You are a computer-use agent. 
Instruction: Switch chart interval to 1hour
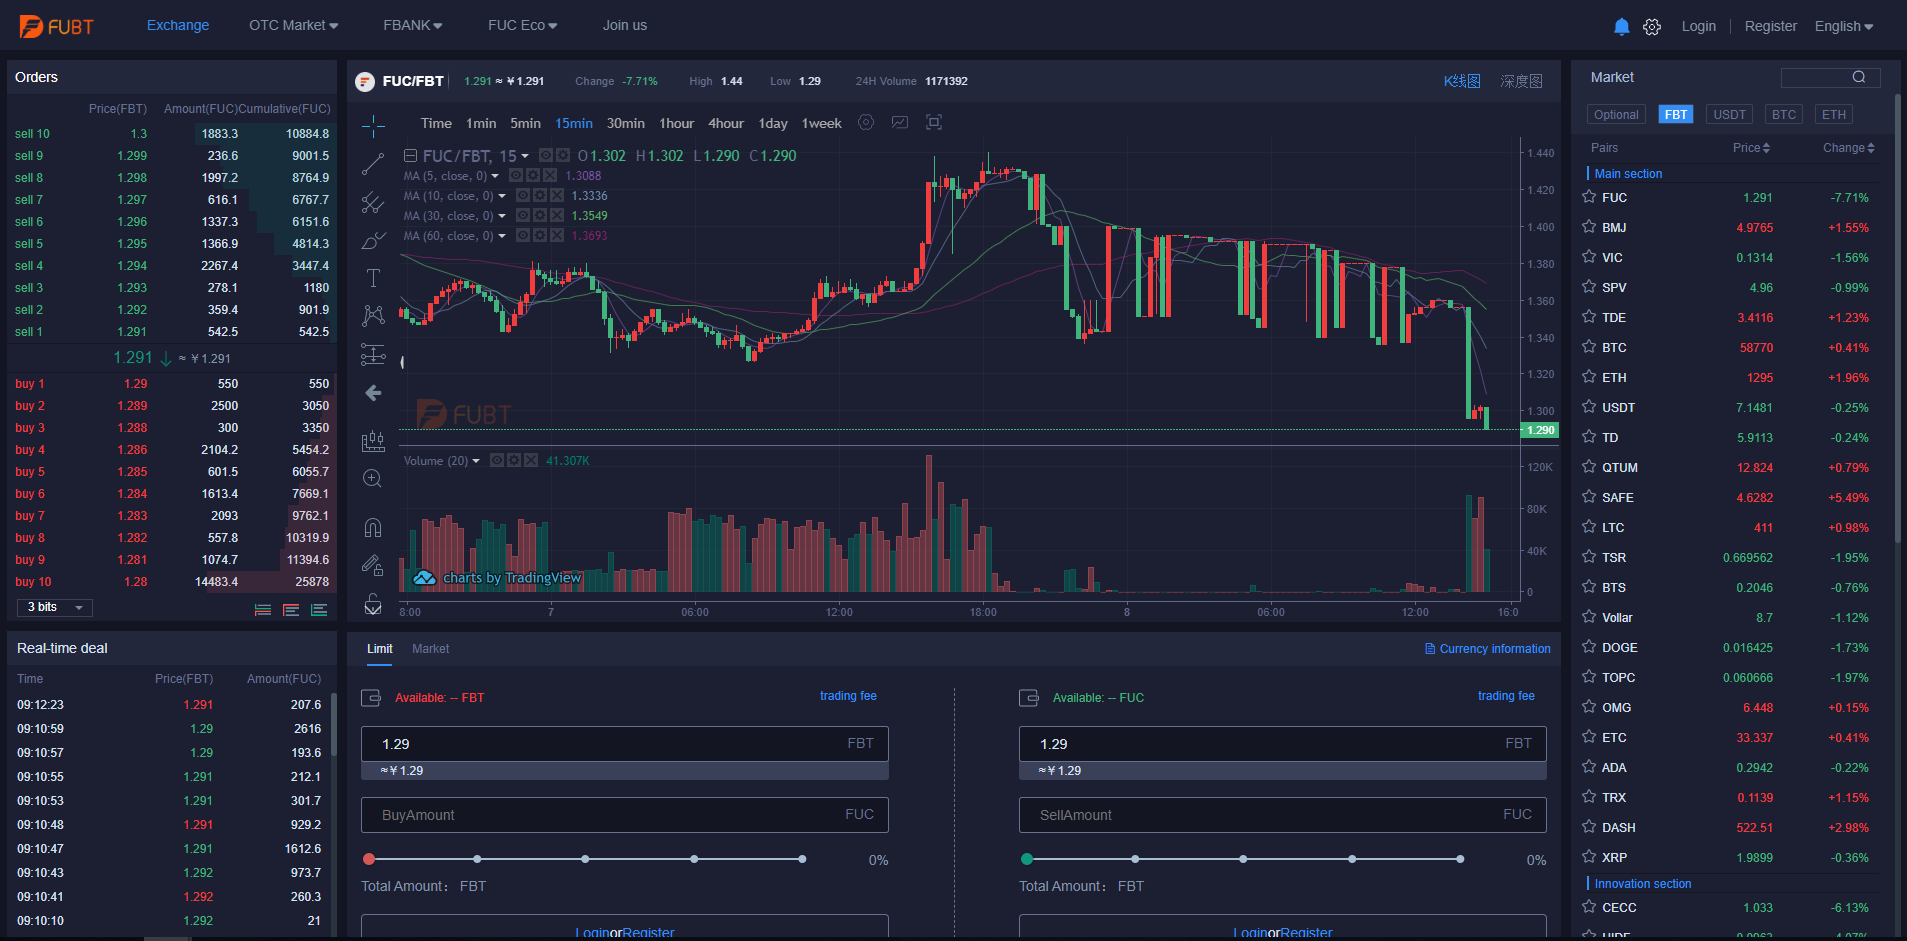pyautogui.click(x=676, y=124)
